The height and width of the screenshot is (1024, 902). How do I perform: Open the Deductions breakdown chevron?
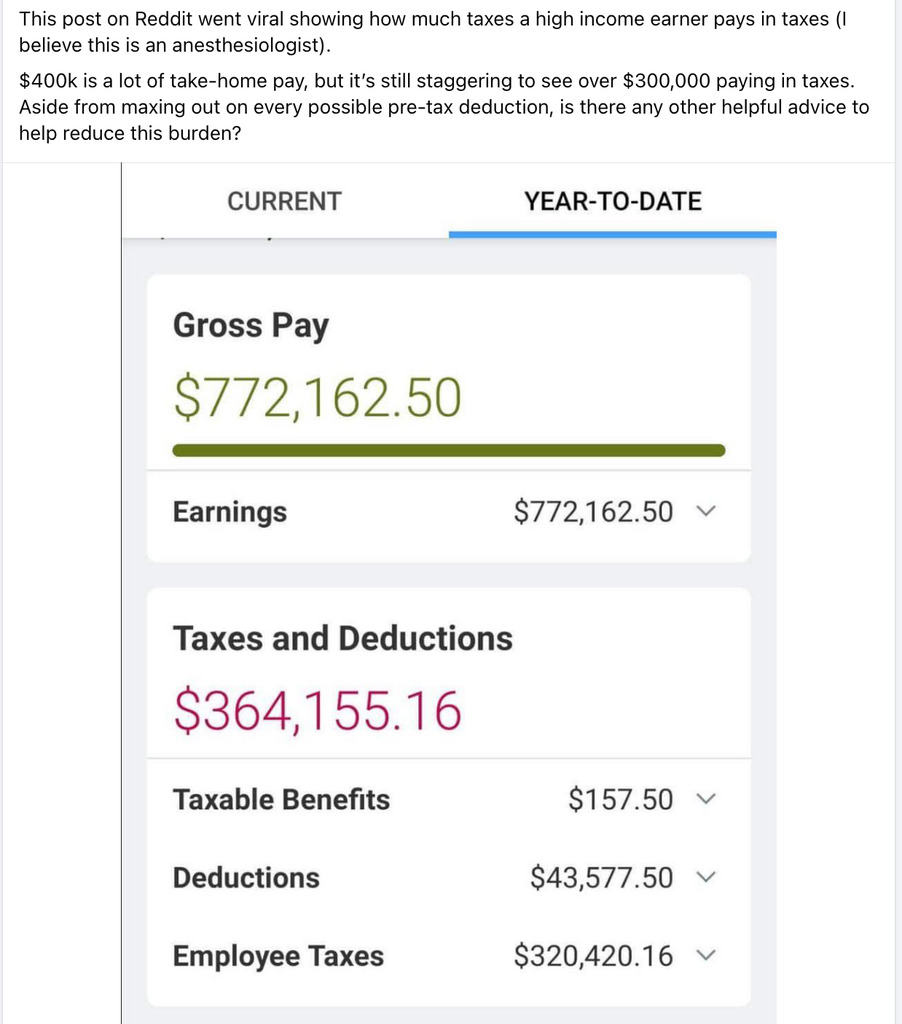[x=706, y=877]
